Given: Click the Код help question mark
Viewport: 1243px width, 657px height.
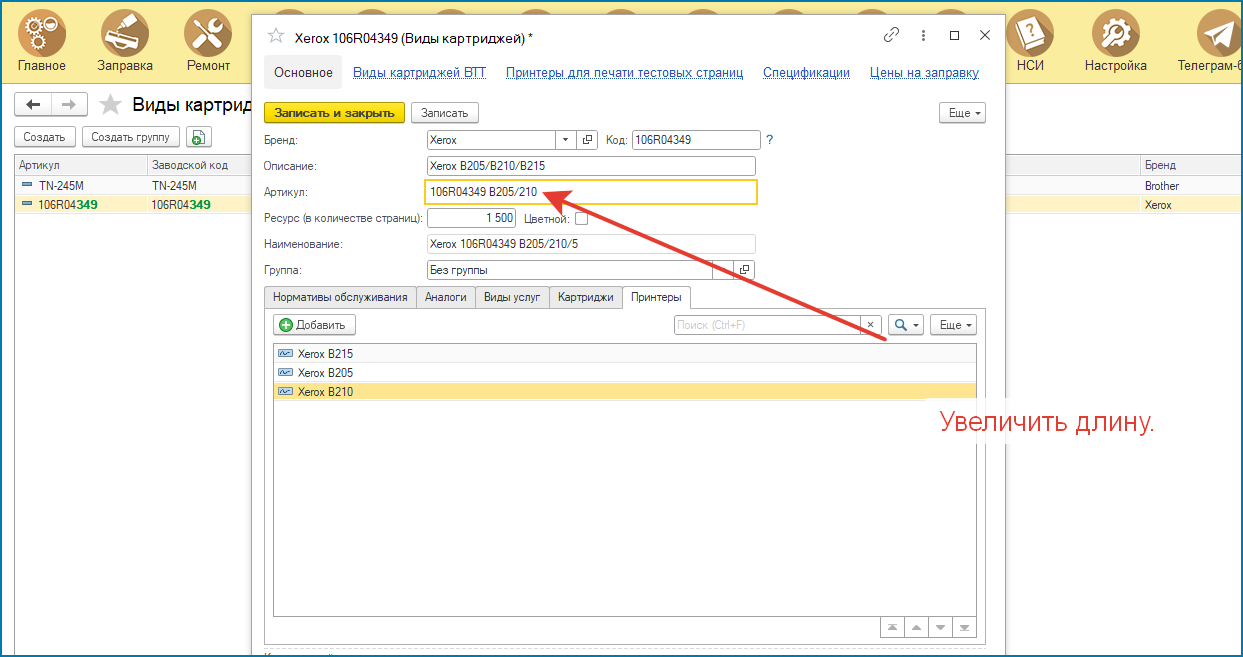Looking at the screenshot, I should [770, 140].
